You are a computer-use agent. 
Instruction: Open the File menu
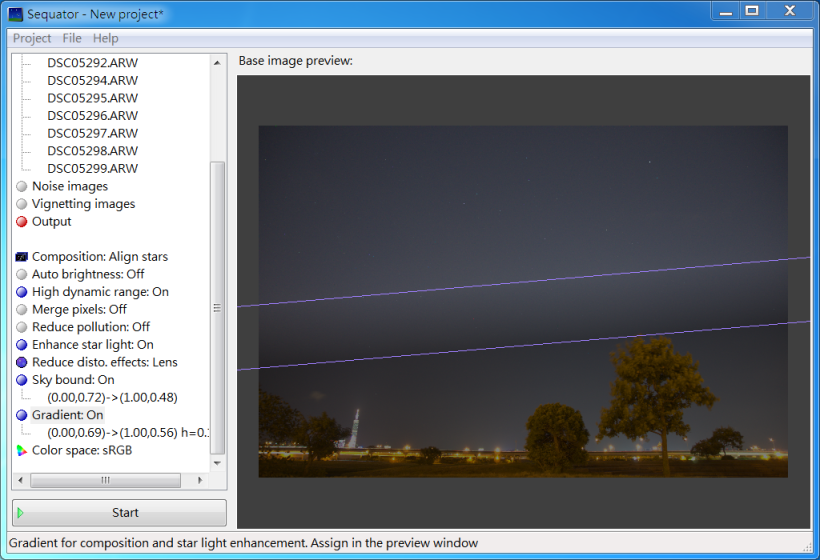pyautogui.click(x=72, y=38)
